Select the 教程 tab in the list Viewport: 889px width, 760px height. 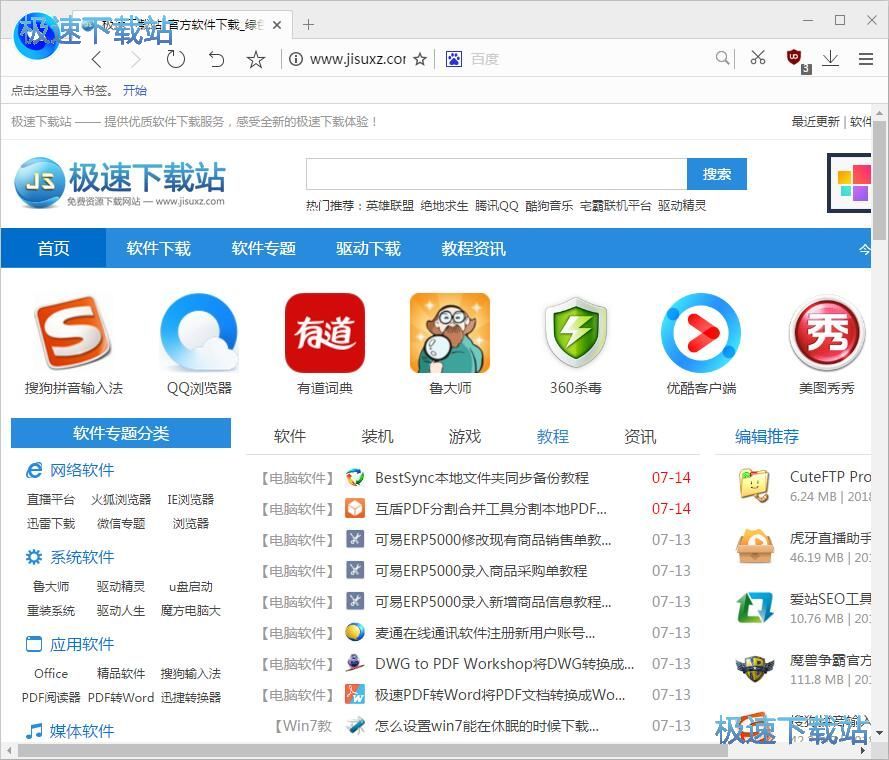(x=552, y=436)
